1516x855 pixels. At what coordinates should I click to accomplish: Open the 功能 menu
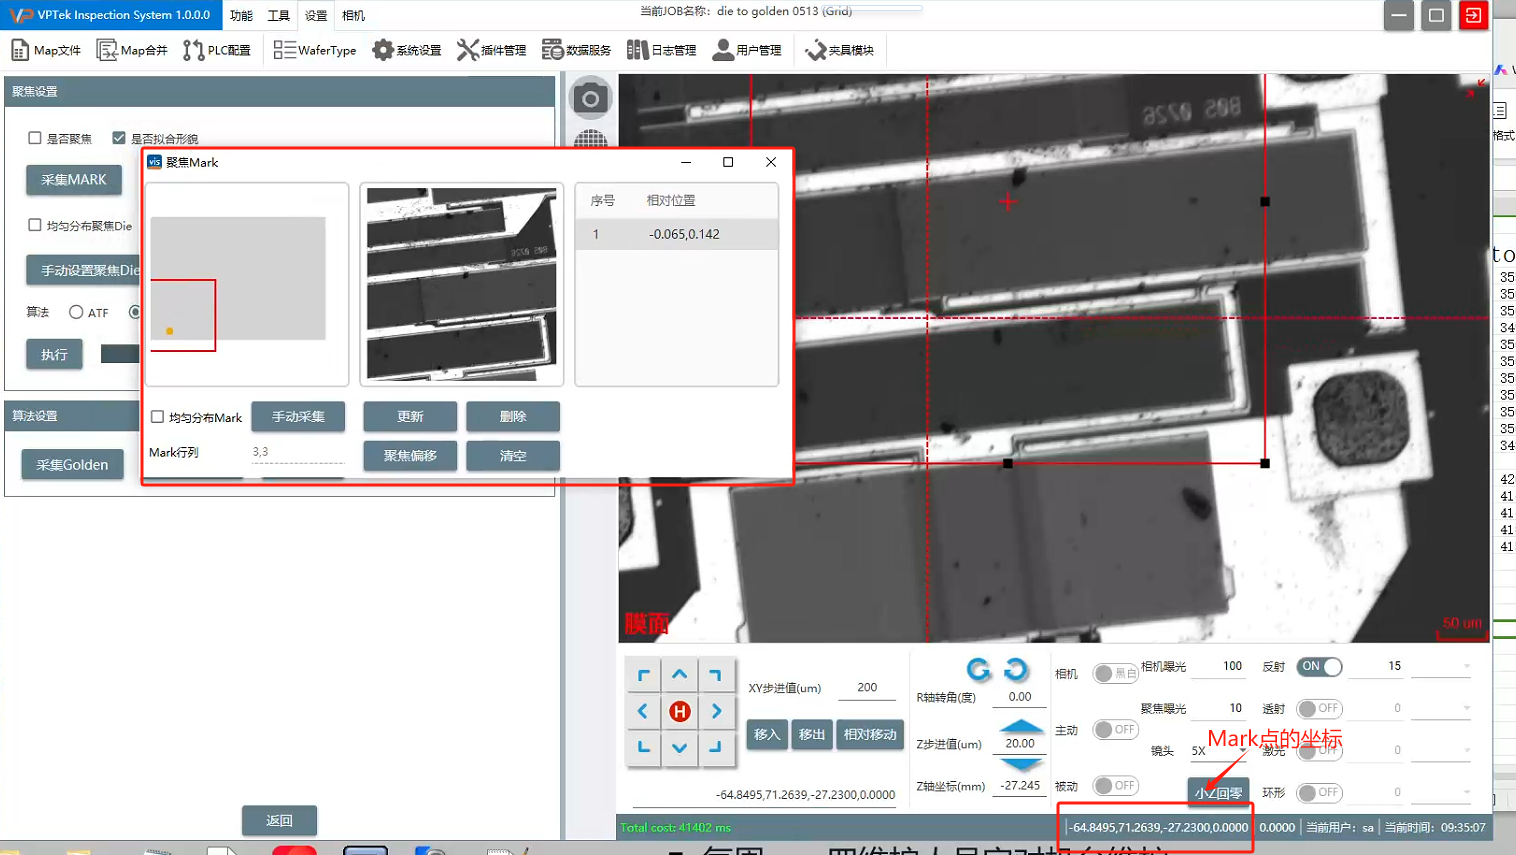click(241, 15)
